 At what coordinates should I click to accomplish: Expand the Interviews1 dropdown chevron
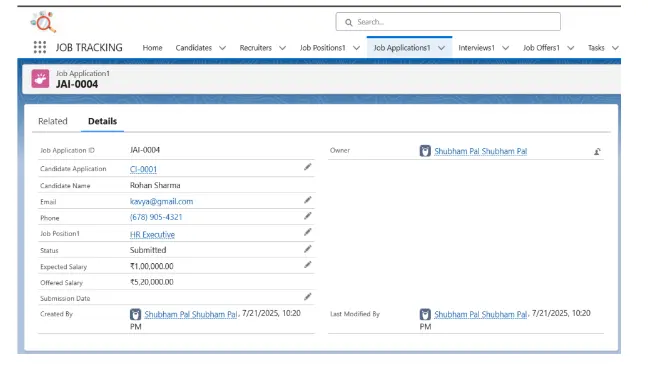pyautogui.click(x=505, y=48)
